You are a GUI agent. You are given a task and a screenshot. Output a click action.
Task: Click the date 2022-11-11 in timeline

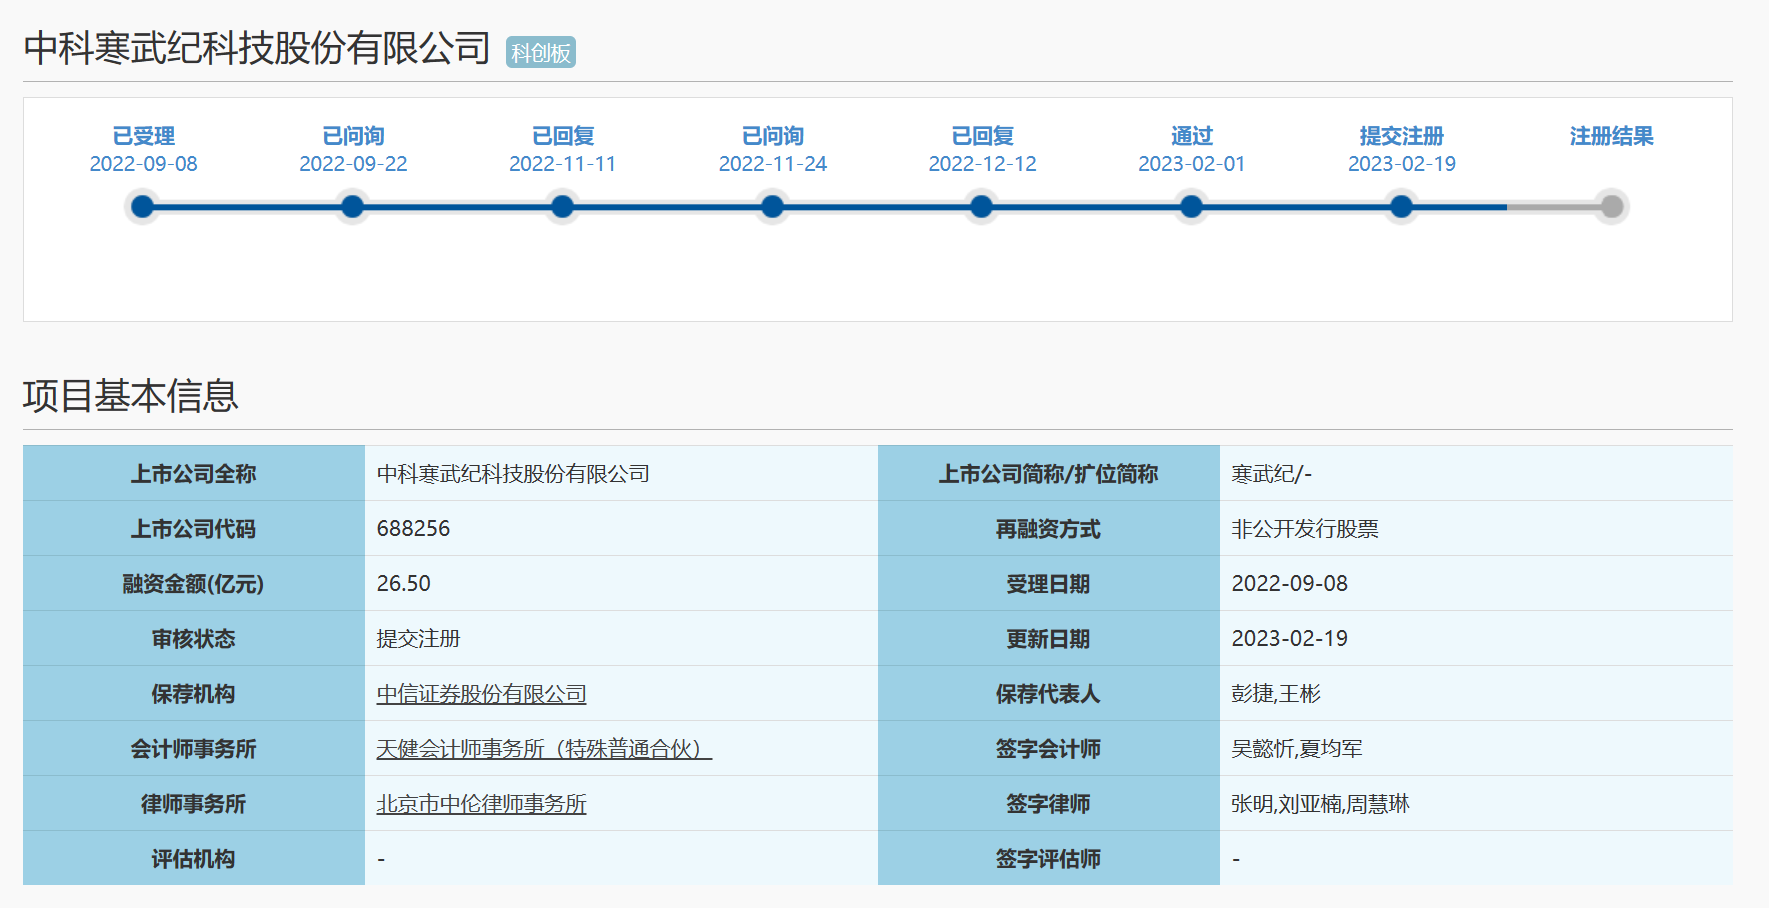tap(563, 164)
